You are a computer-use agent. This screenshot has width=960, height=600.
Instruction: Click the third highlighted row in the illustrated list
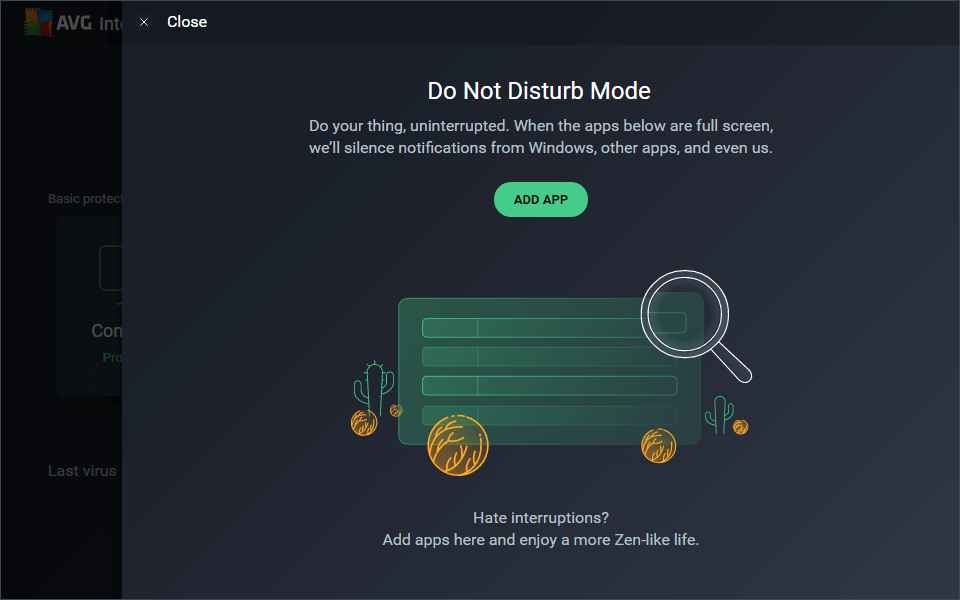click(549, 386)
